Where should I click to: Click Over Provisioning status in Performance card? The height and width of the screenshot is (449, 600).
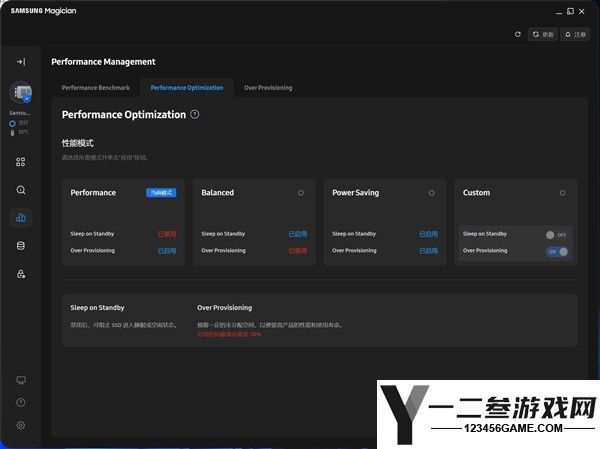(x=167, y=251)
